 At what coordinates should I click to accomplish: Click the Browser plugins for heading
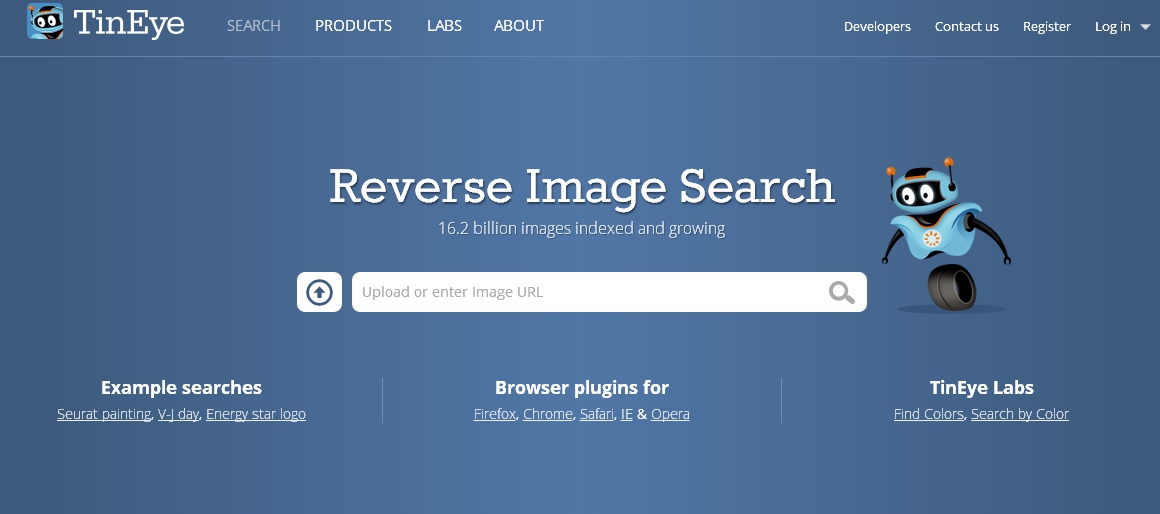pos(581,388)
